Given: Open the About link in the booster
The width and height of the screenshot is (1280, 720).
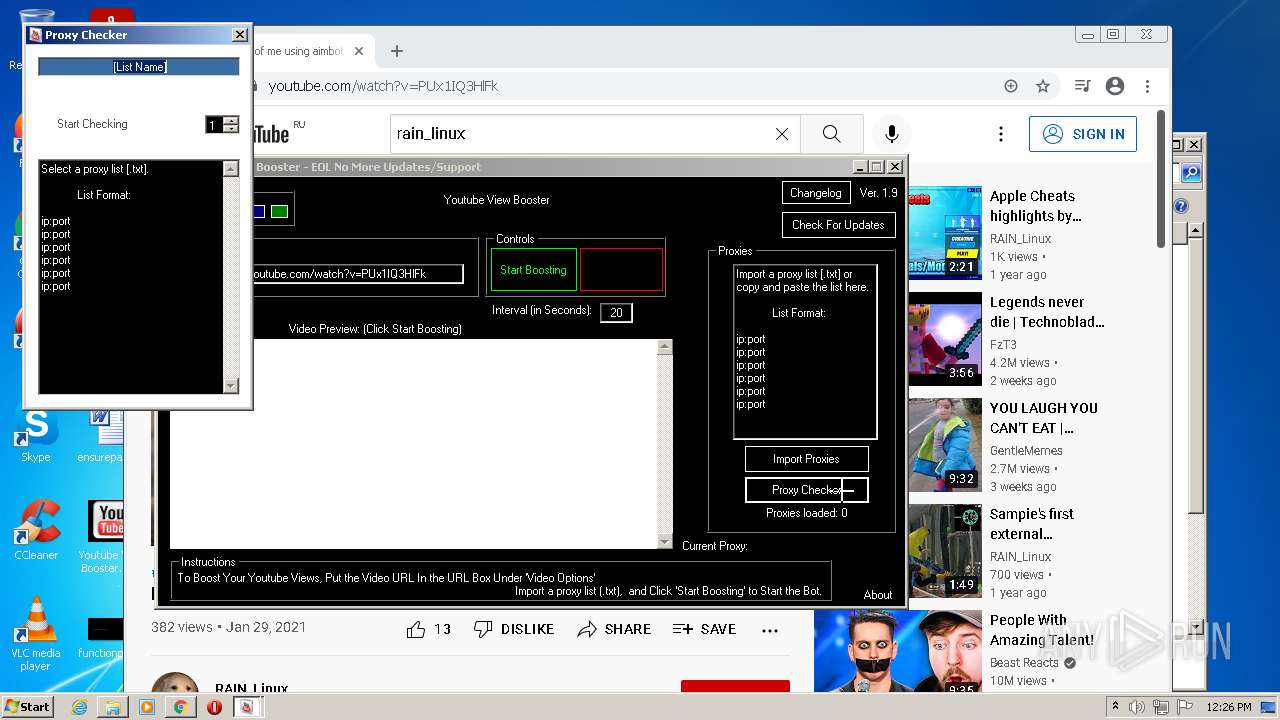Looking at the screenshot, I should (x=878, y=595).
